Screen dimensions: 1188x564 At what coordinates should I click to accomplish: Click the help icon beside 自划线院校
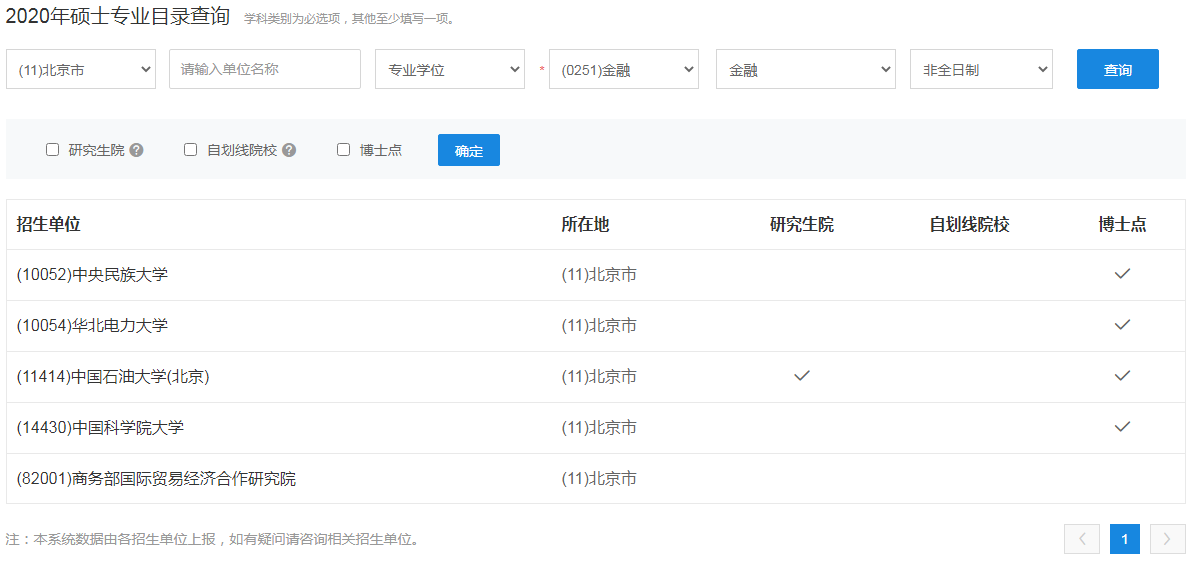point(289,150)
